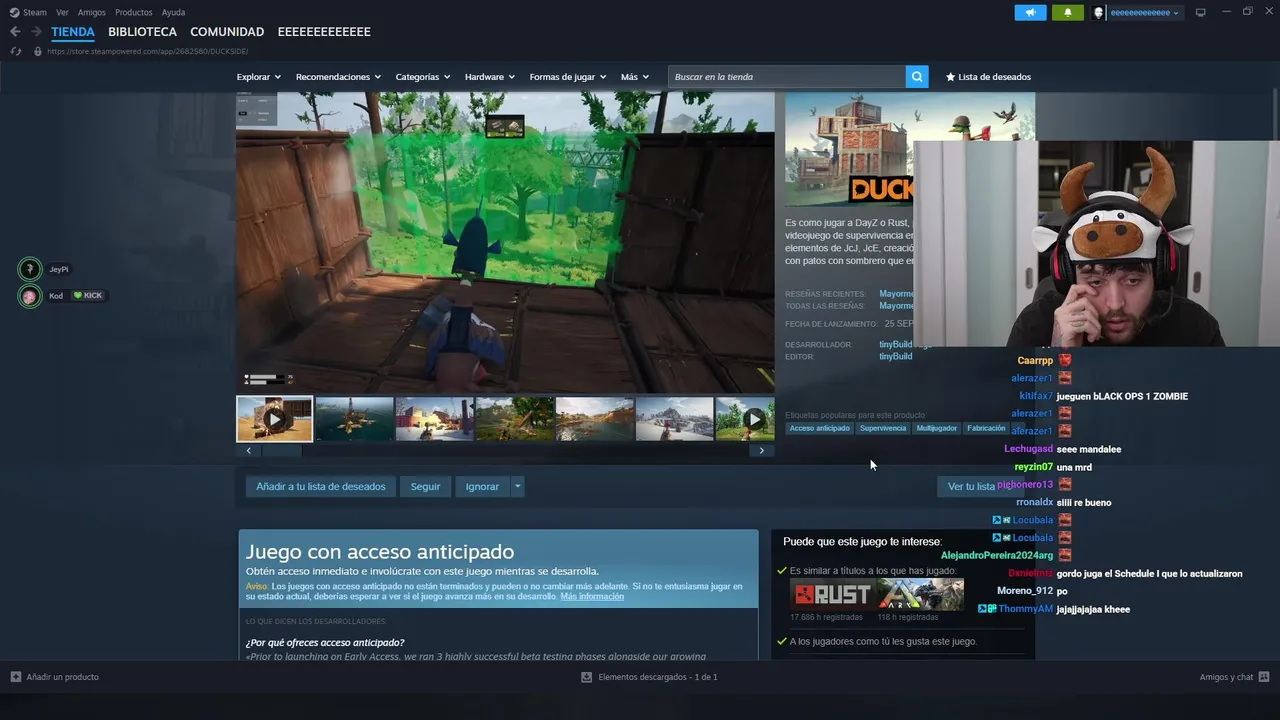Open the EEEEEEEEEEEEE profile tab
The image size is (1280, 720).
[x=324, y=32]
